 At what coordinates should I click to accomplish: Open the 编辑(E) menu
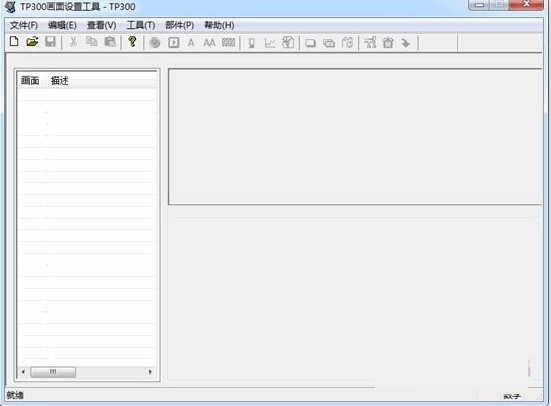[62, 25]
